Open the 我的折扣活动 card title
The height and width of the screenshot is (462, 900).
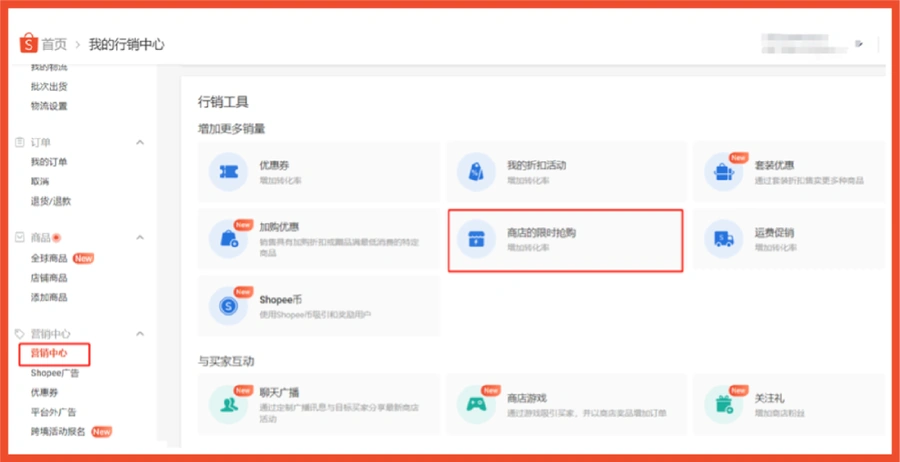[537, 166]
